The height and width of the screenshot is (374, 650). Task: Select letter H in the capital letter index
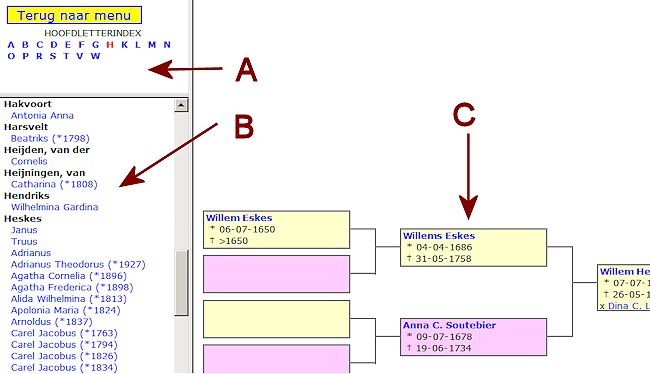(110, 45)
